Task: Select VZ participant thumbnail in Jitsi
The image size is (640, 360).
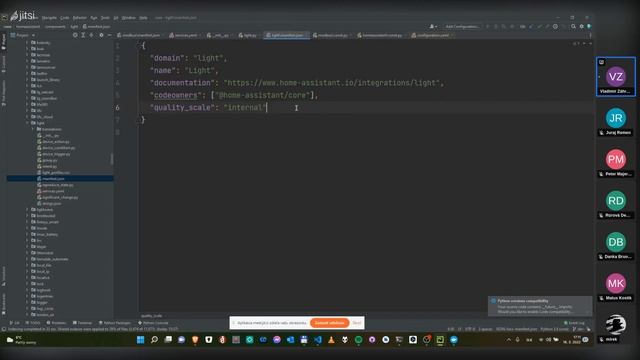Action: point(616,77)
